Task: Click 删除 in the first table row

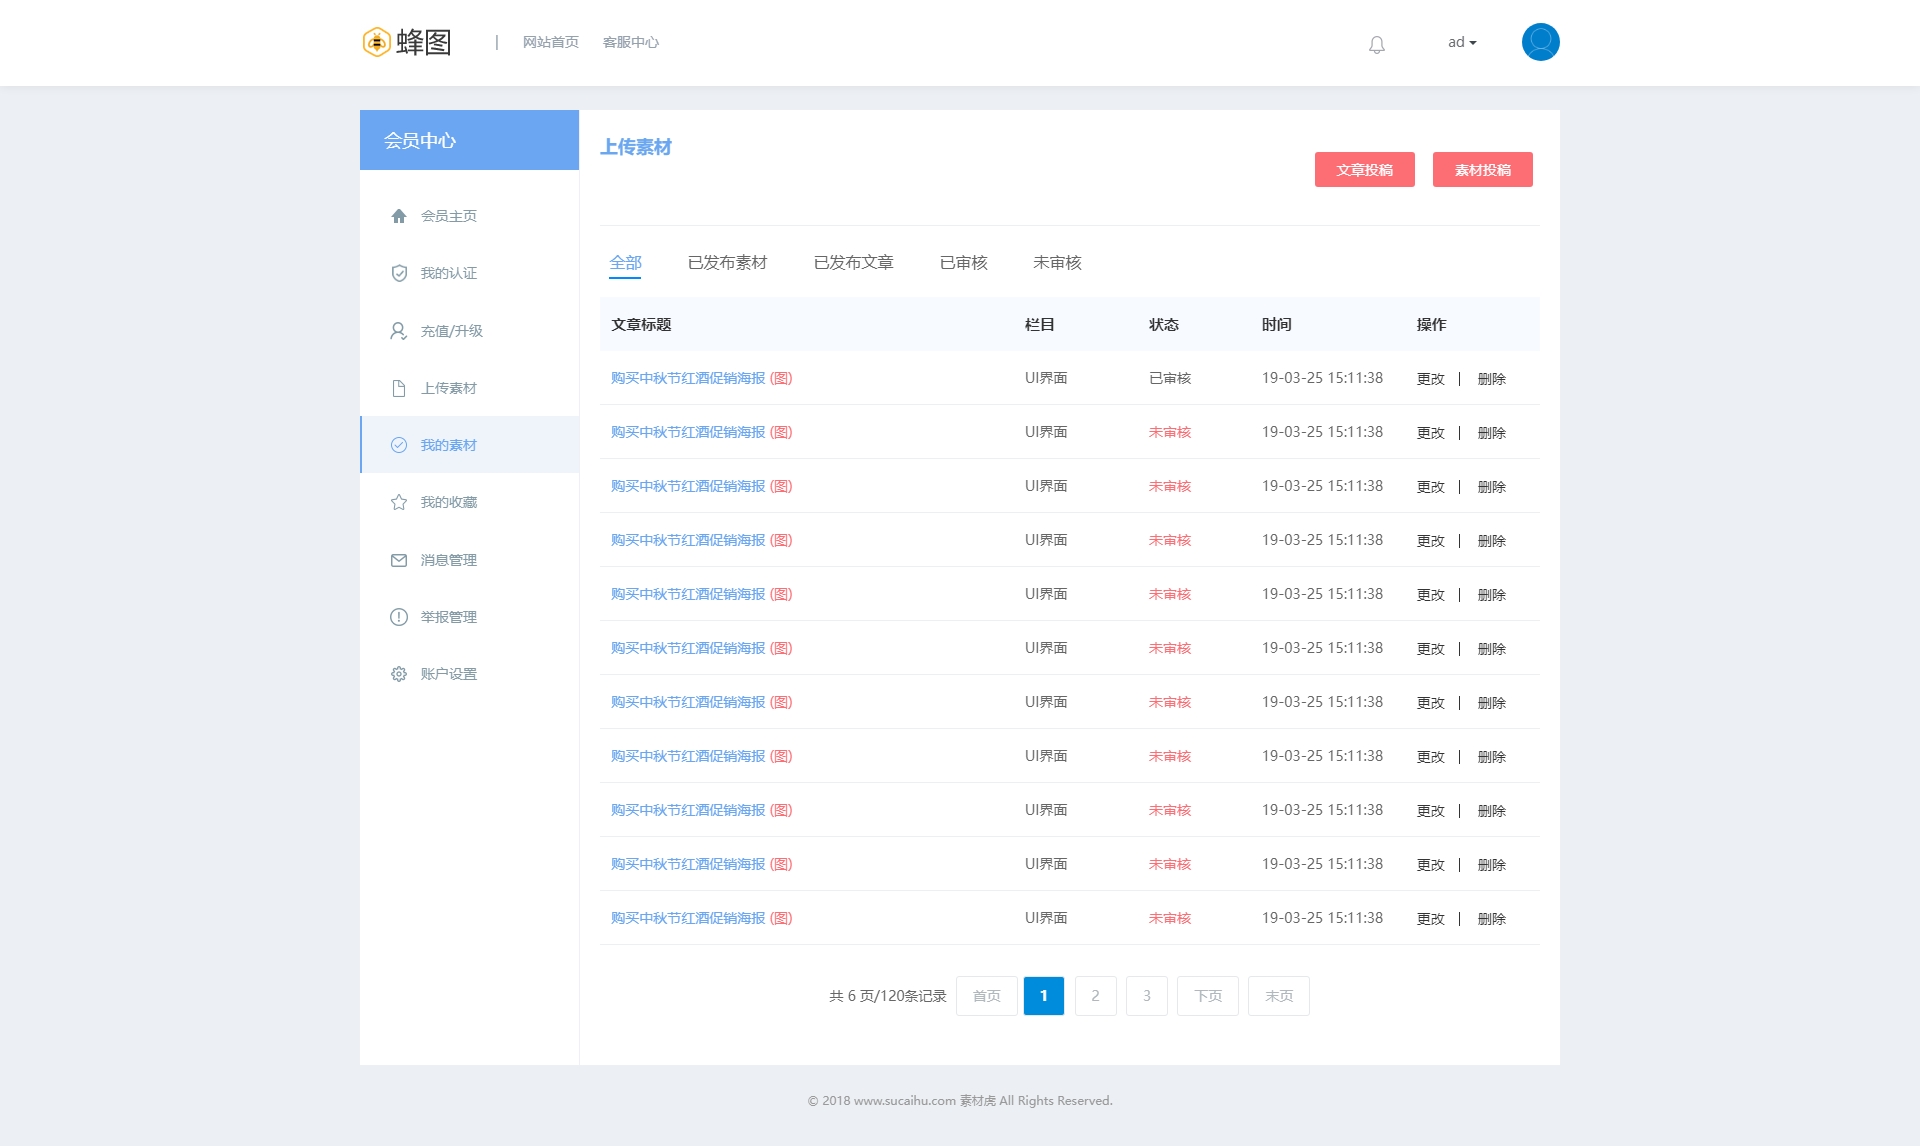Action: tap(1491, 379)
